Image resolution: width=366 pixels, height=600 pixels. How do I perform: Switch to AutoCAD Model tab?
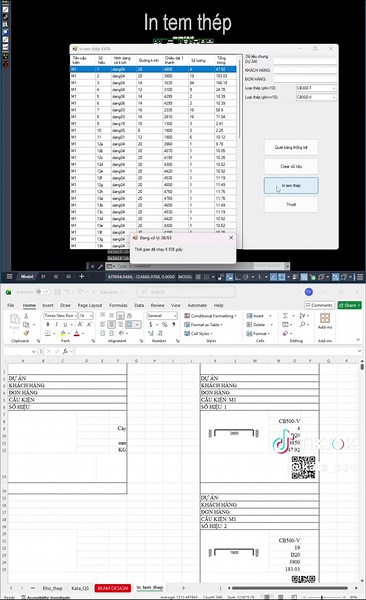pos(27,276)
